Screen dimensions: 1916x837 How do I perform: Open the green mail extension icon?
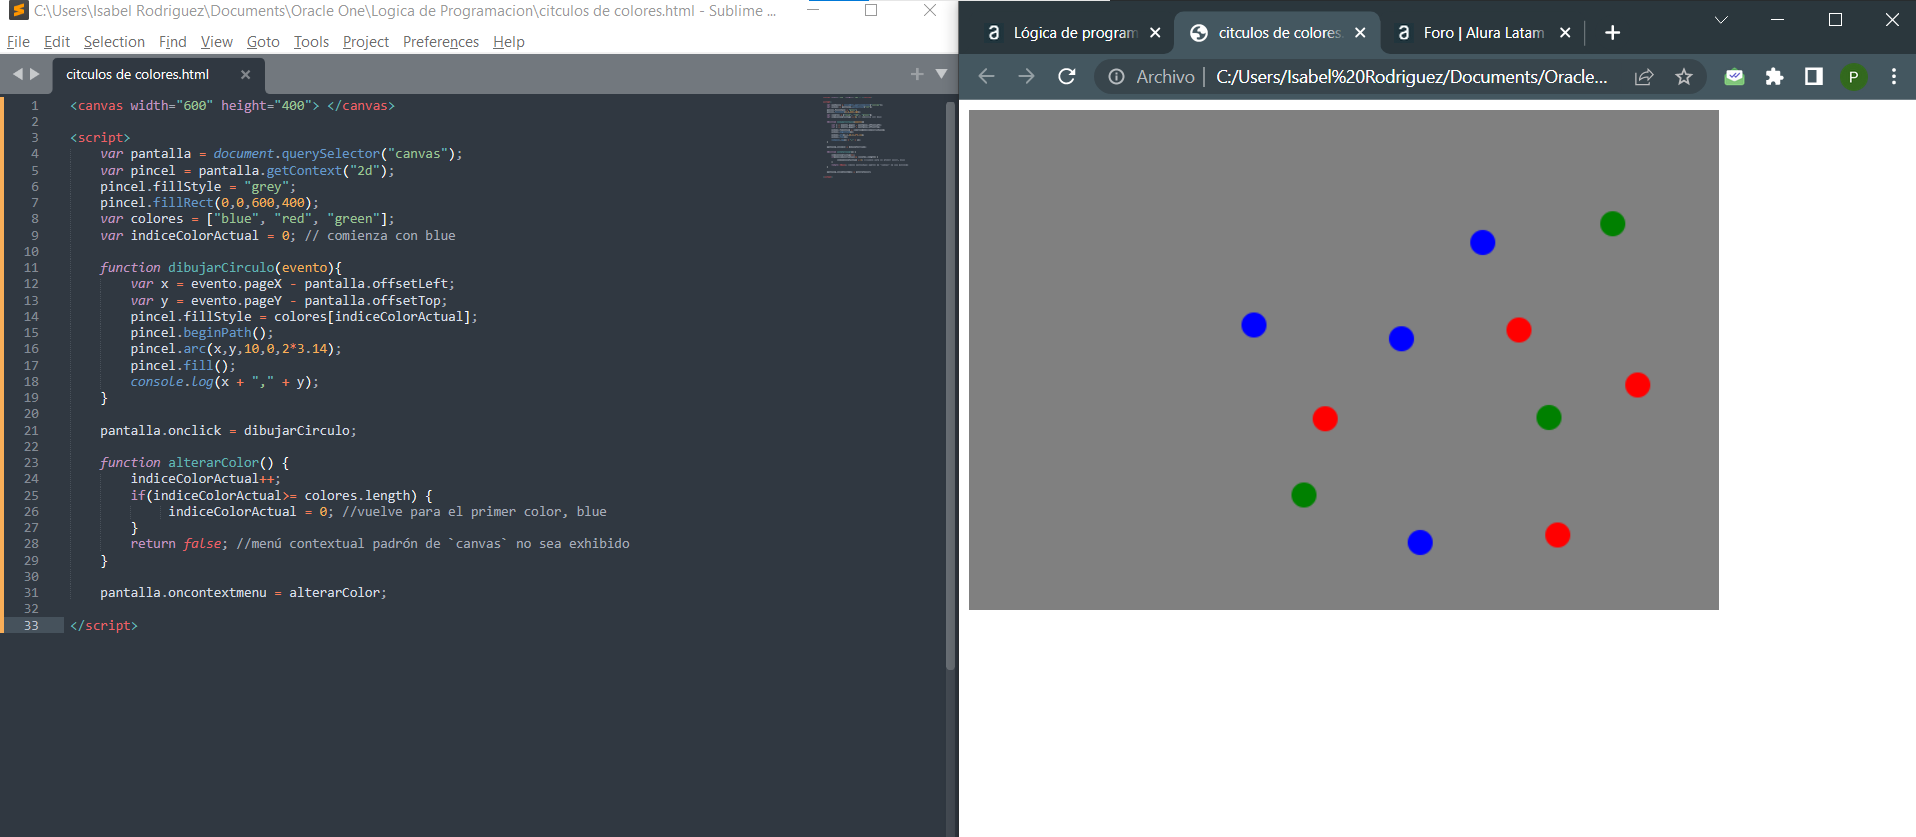1734,77
